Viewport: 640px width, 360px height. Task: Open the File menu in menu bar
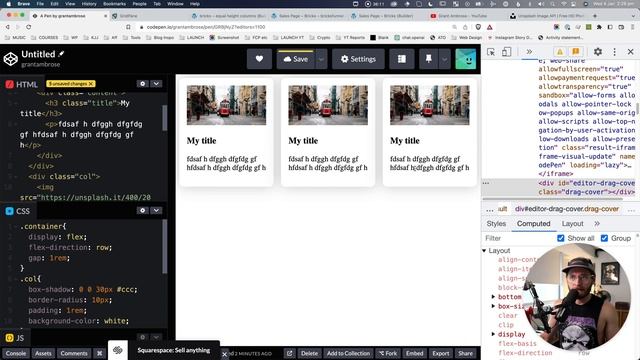(40, 4)
